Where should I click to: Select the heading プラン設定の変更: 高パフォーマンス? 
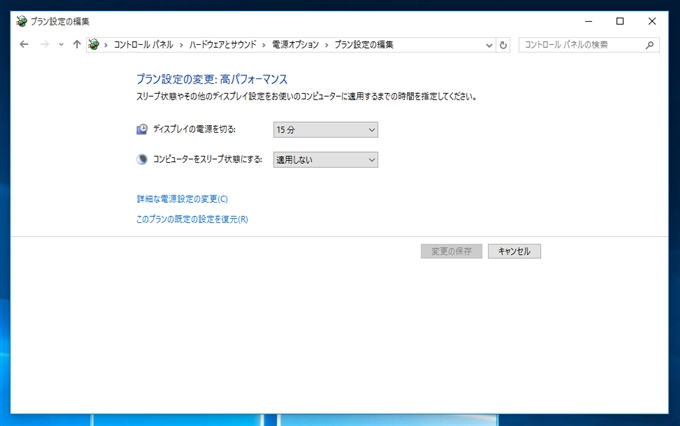[x=212, y=79]
